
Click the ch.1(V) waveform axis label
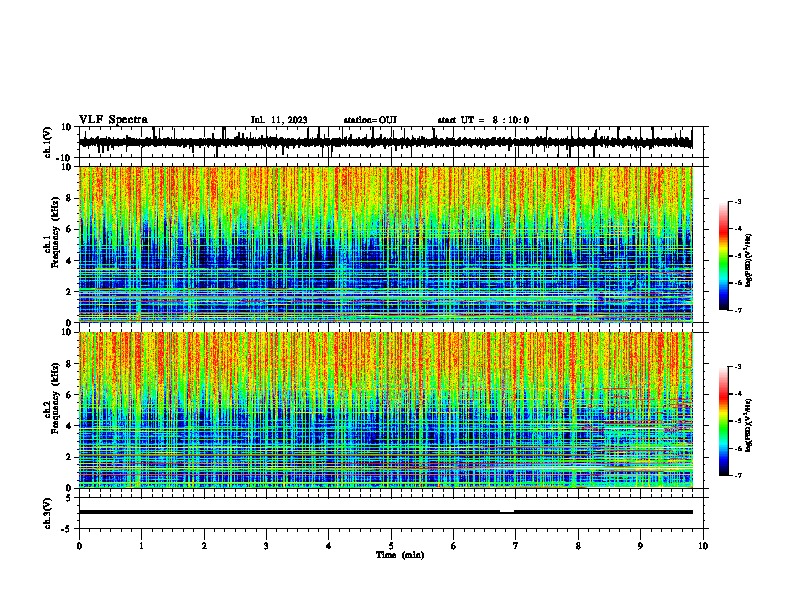[x=48, y=142]
